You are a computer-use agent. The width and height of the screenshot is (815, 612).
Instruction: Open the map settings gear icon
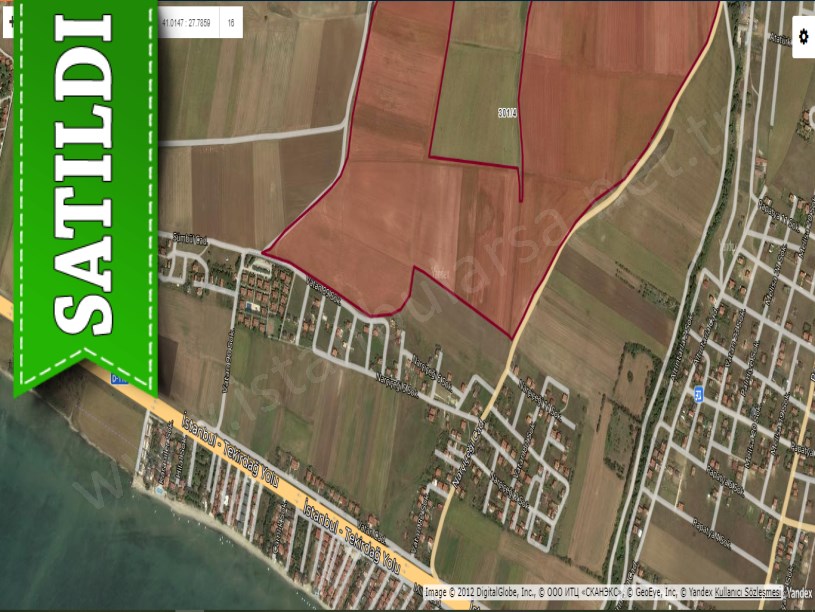coord(803,37)
